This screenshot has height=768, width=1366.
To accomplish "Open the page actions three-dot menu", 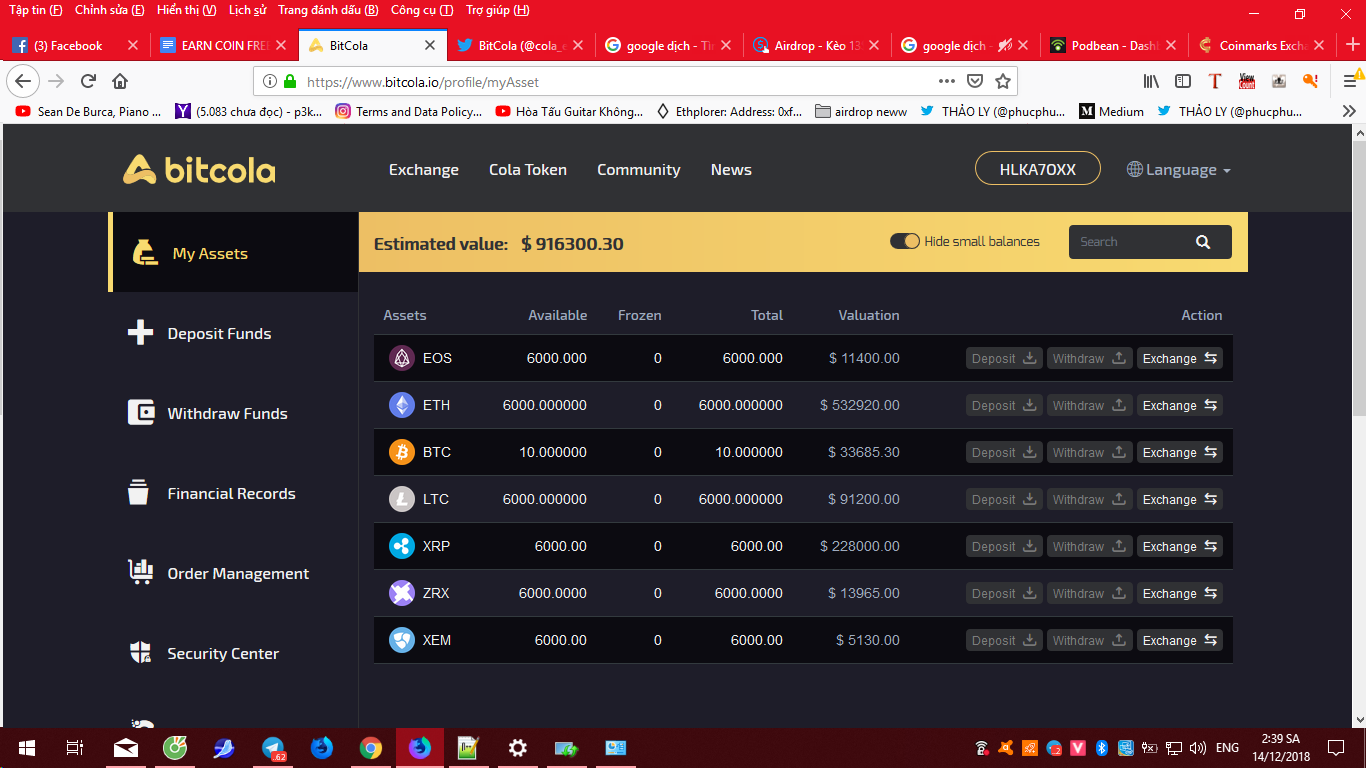I will pos(946,81).
